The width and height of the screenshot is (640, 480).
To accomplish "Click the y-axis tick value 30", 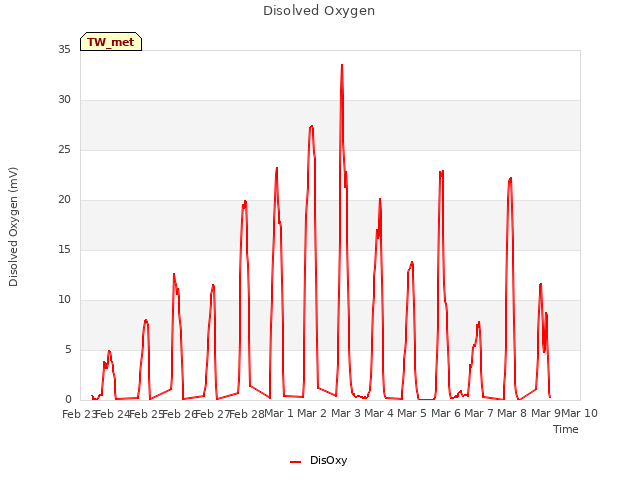I will point(64,100).
